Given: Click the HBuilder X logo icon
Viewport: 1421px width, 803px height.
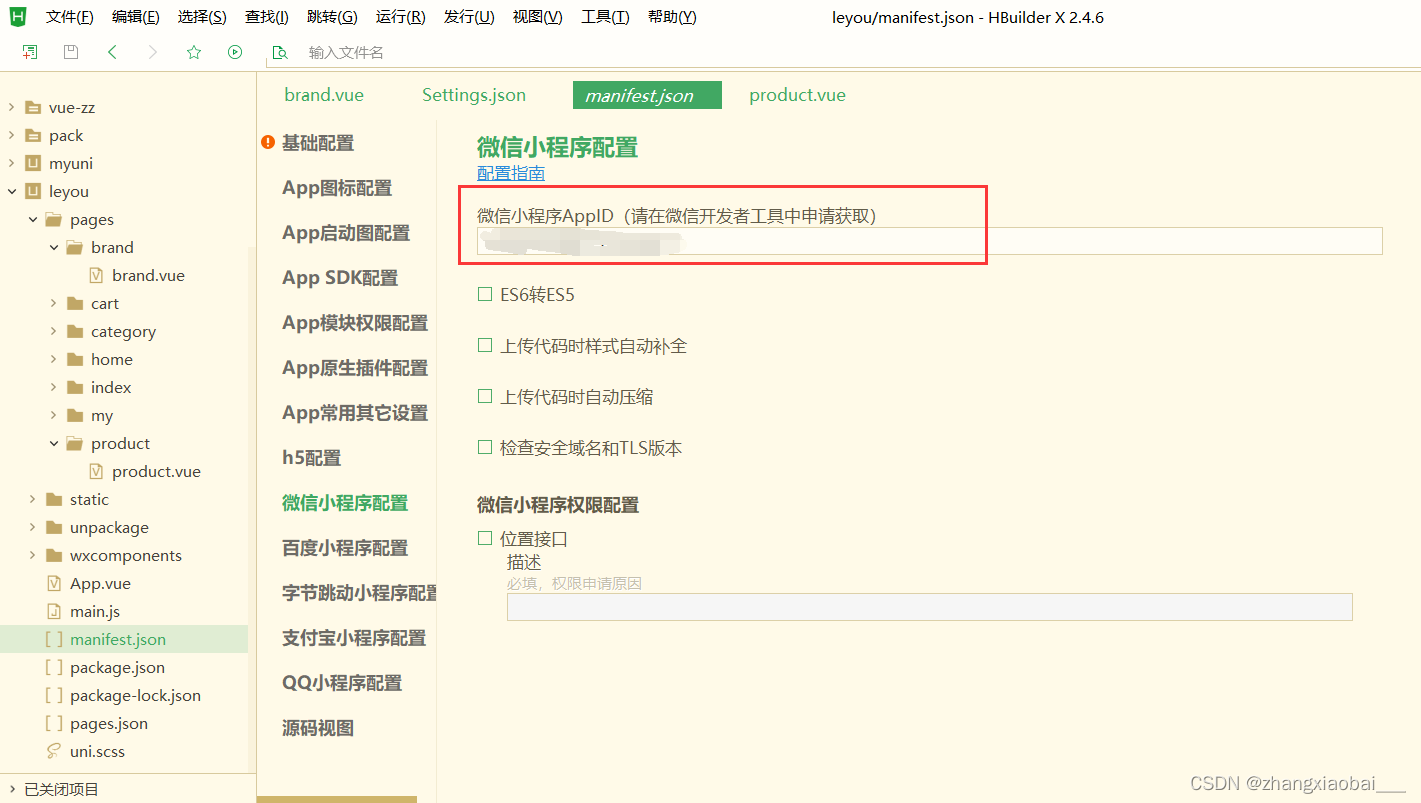Looking at the screenshot, I should pos(17,16).
